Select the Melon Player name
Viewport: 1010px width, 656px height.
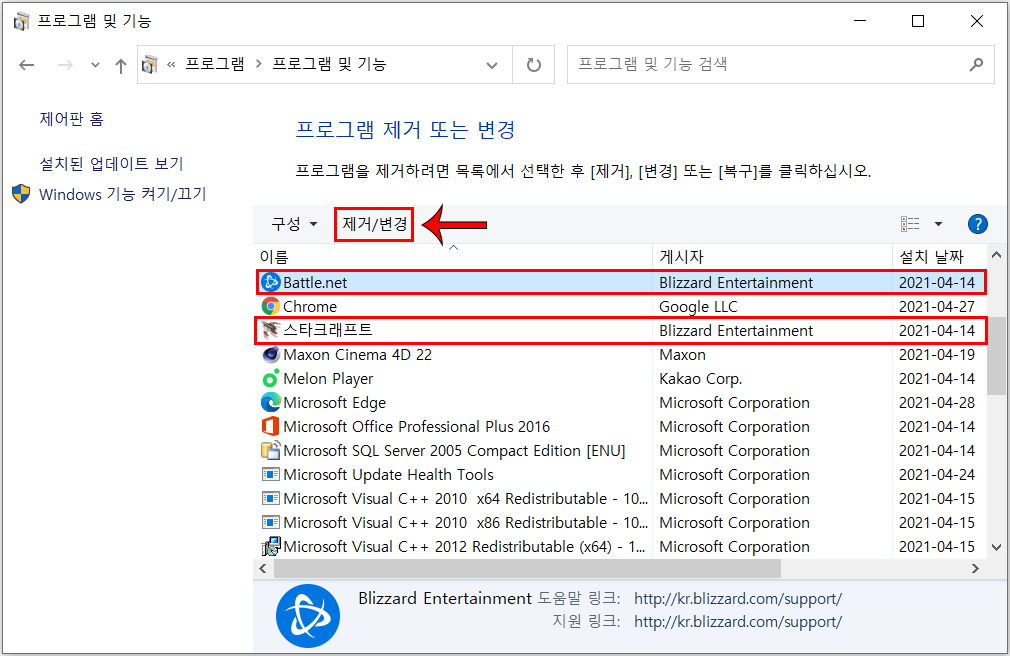click(328, 378)
